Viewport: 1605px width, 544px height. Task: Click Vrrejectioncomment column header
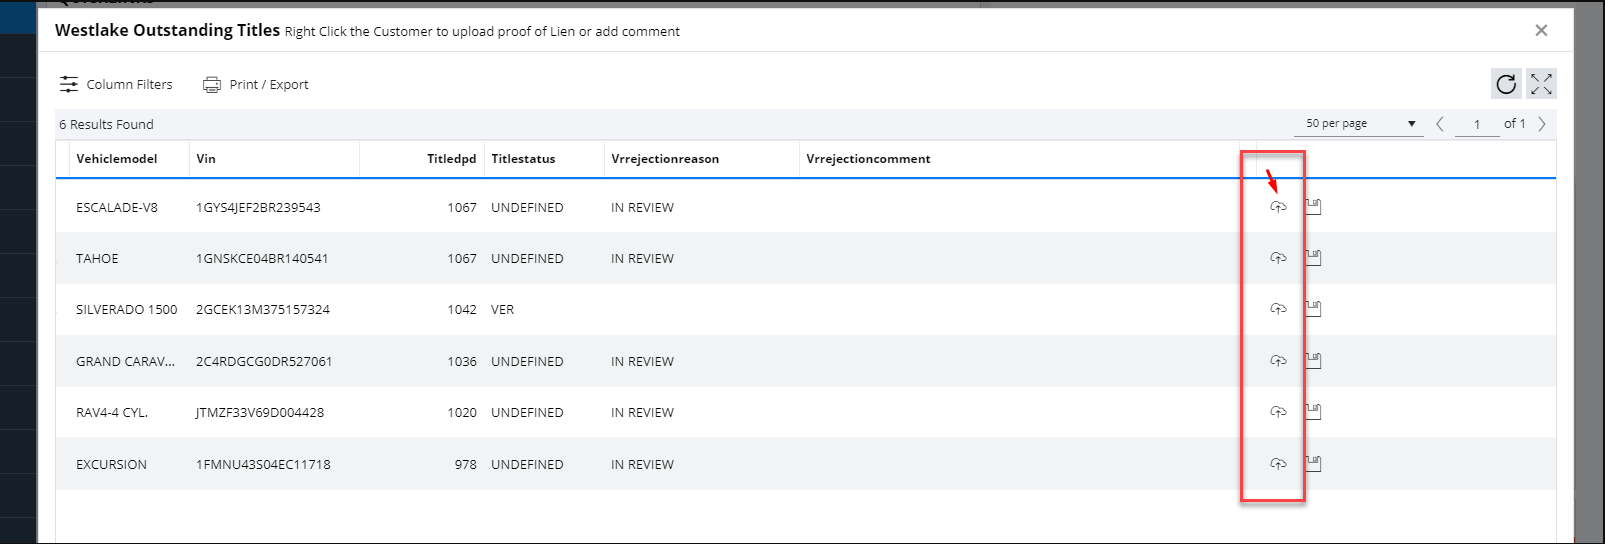pyautogui.click(x=868, y=159)
